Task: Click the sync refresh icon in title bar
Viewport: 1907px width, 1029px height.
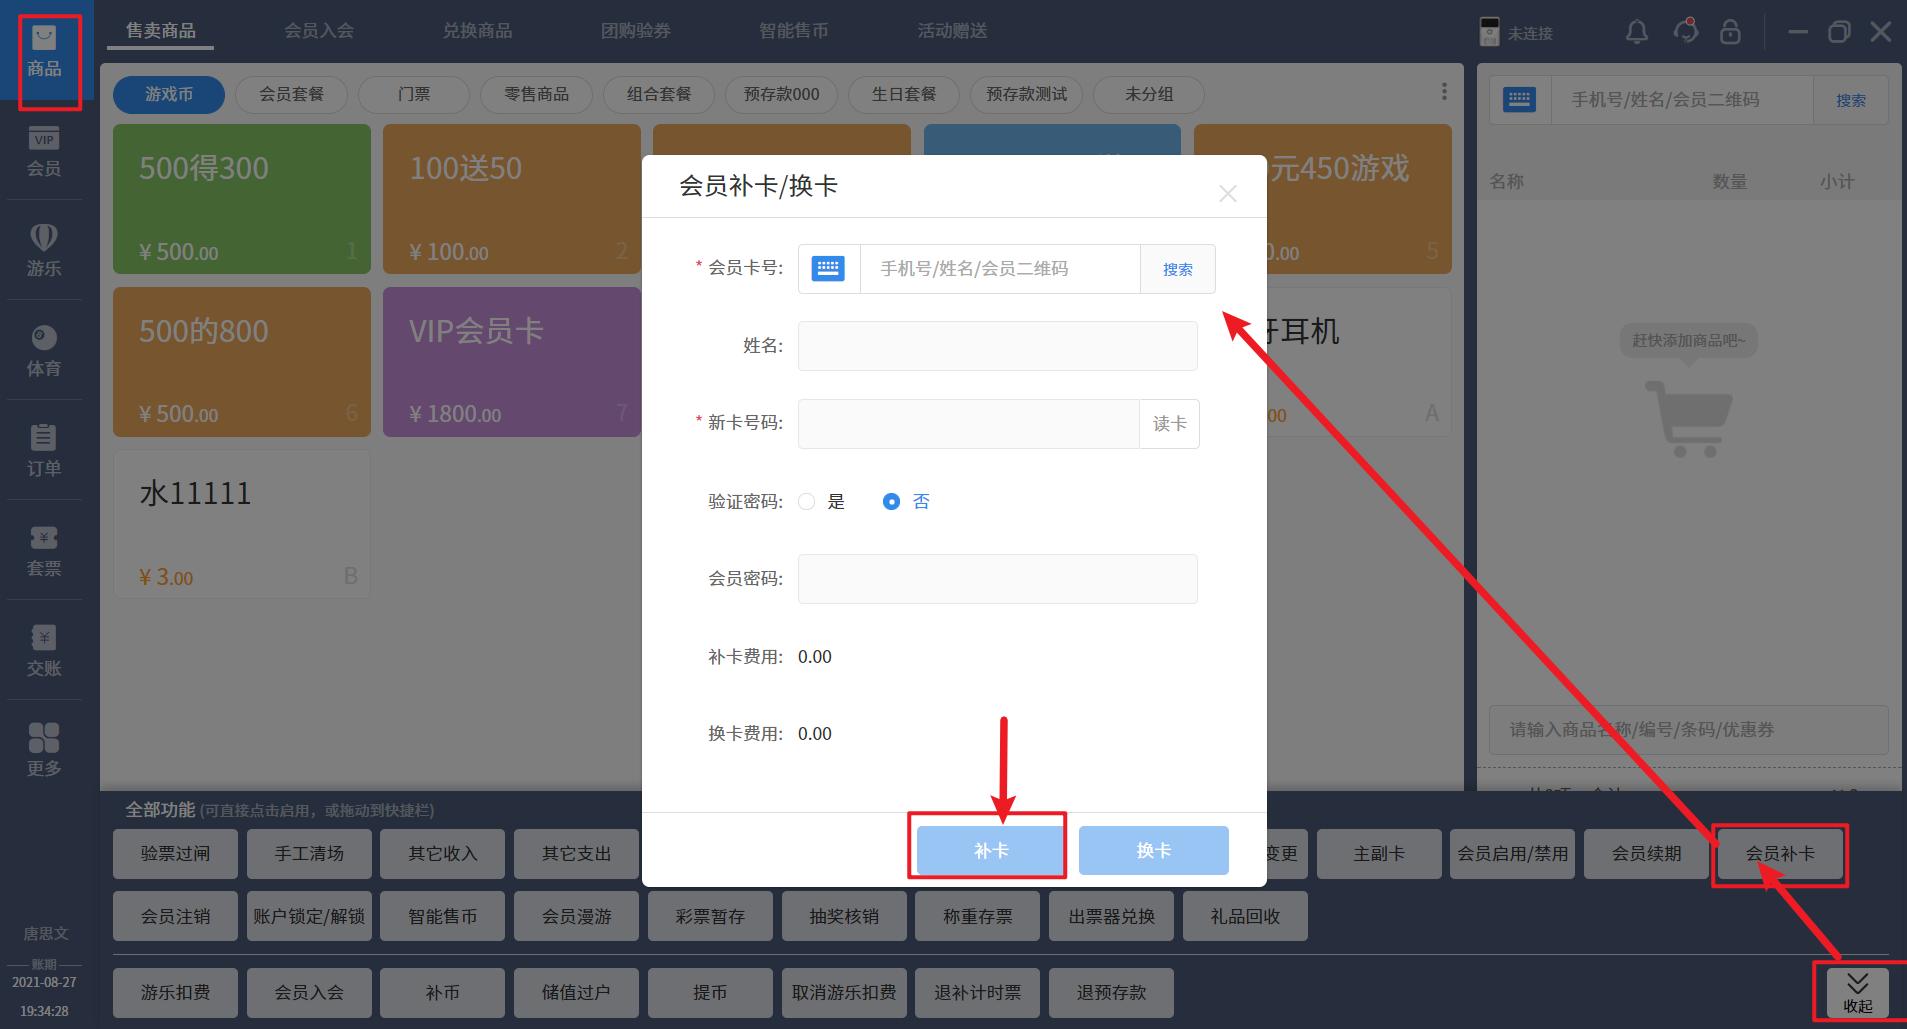Action: click(x=1686, y=32)
